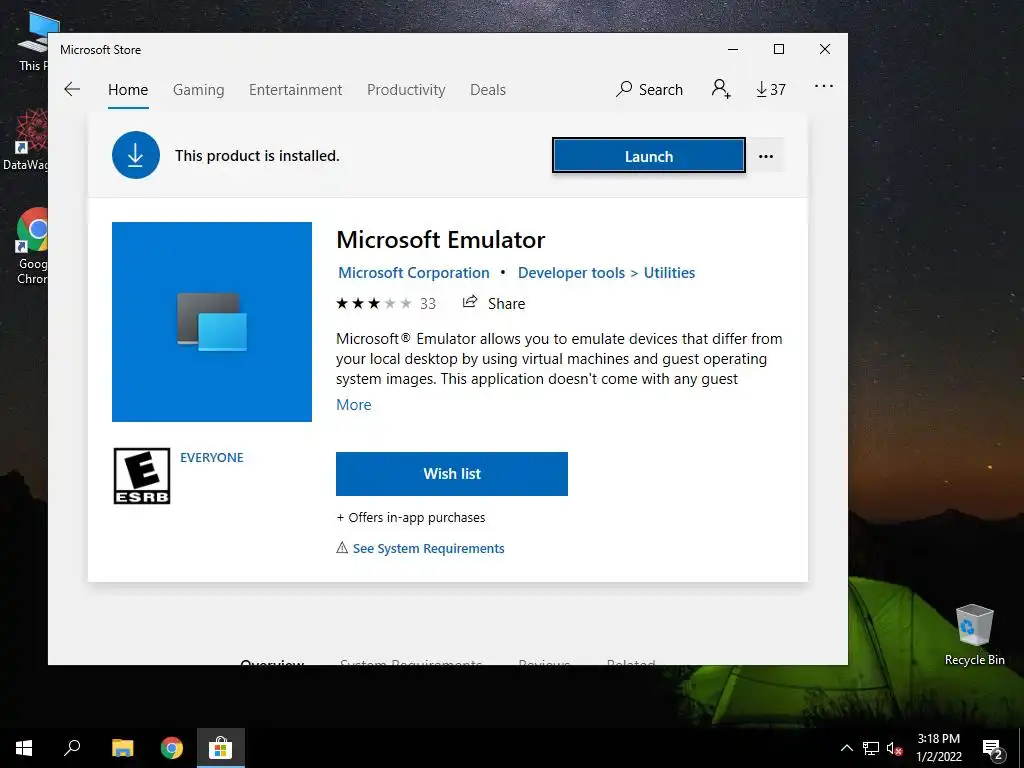This screenshot has height=768, width=1024.
Task: Open the Productivity tab
Action: (406, 89)
